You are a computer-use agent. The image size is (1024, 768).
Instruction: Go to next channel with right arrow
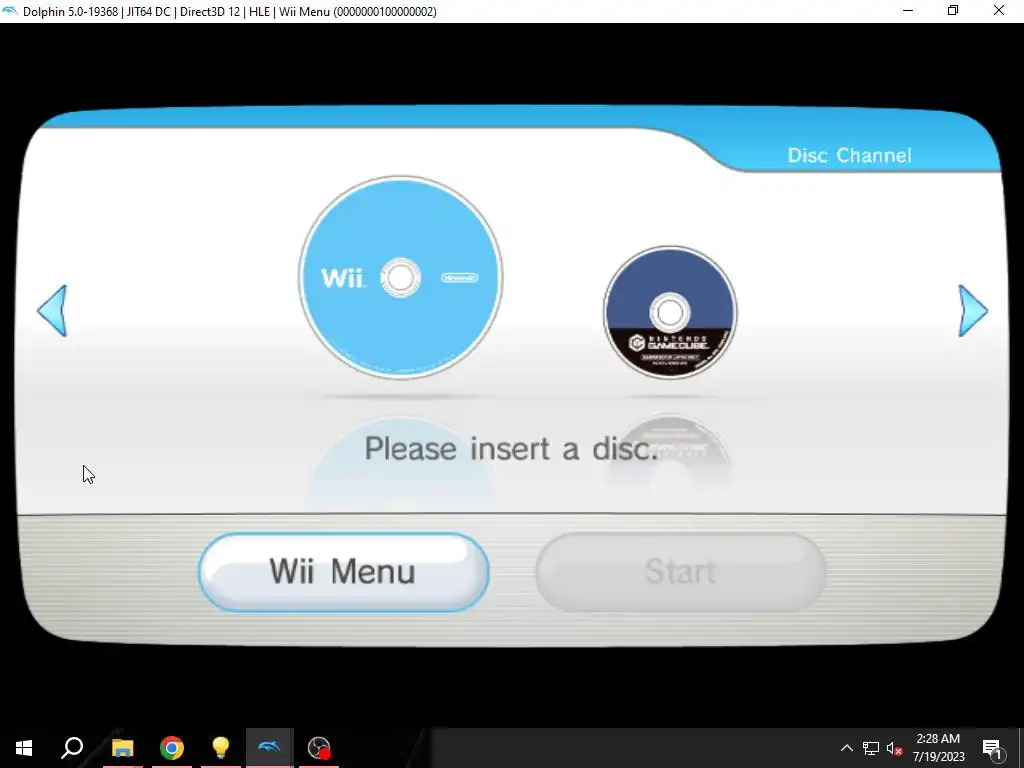click(x=972, y=311)
